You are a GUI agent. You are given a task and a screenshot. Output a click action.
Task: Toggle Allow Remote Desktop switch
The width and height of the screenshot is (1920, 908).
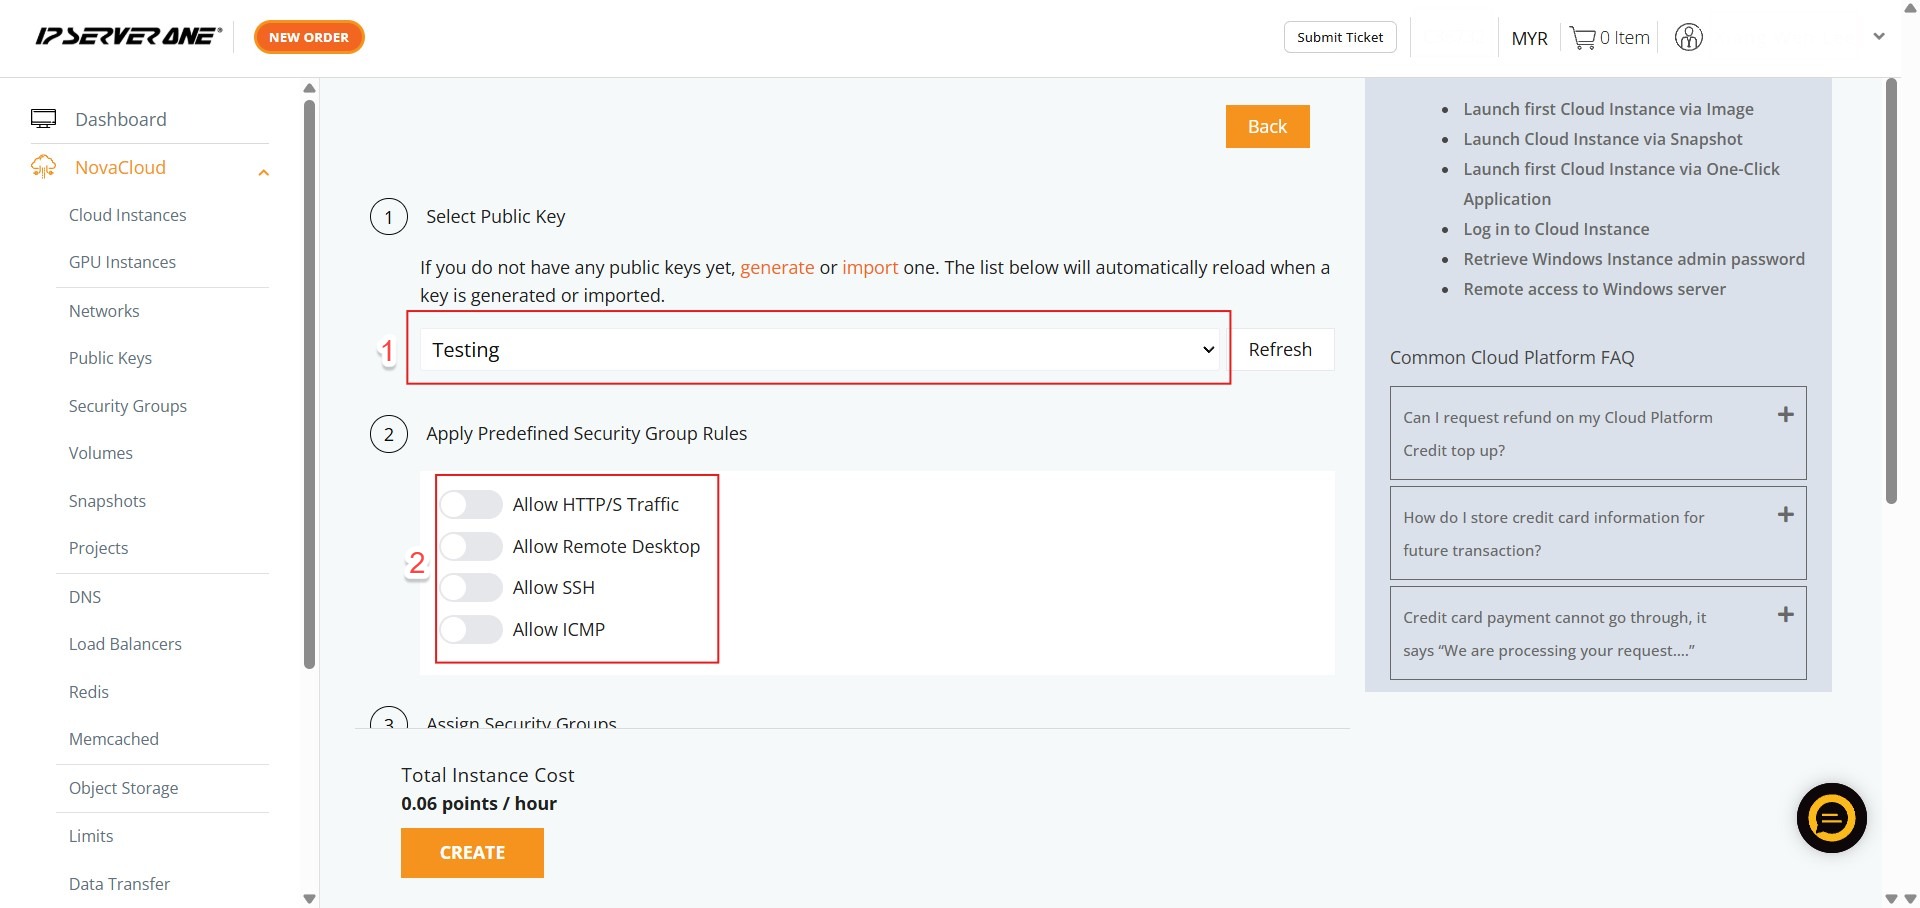(471, 547)
